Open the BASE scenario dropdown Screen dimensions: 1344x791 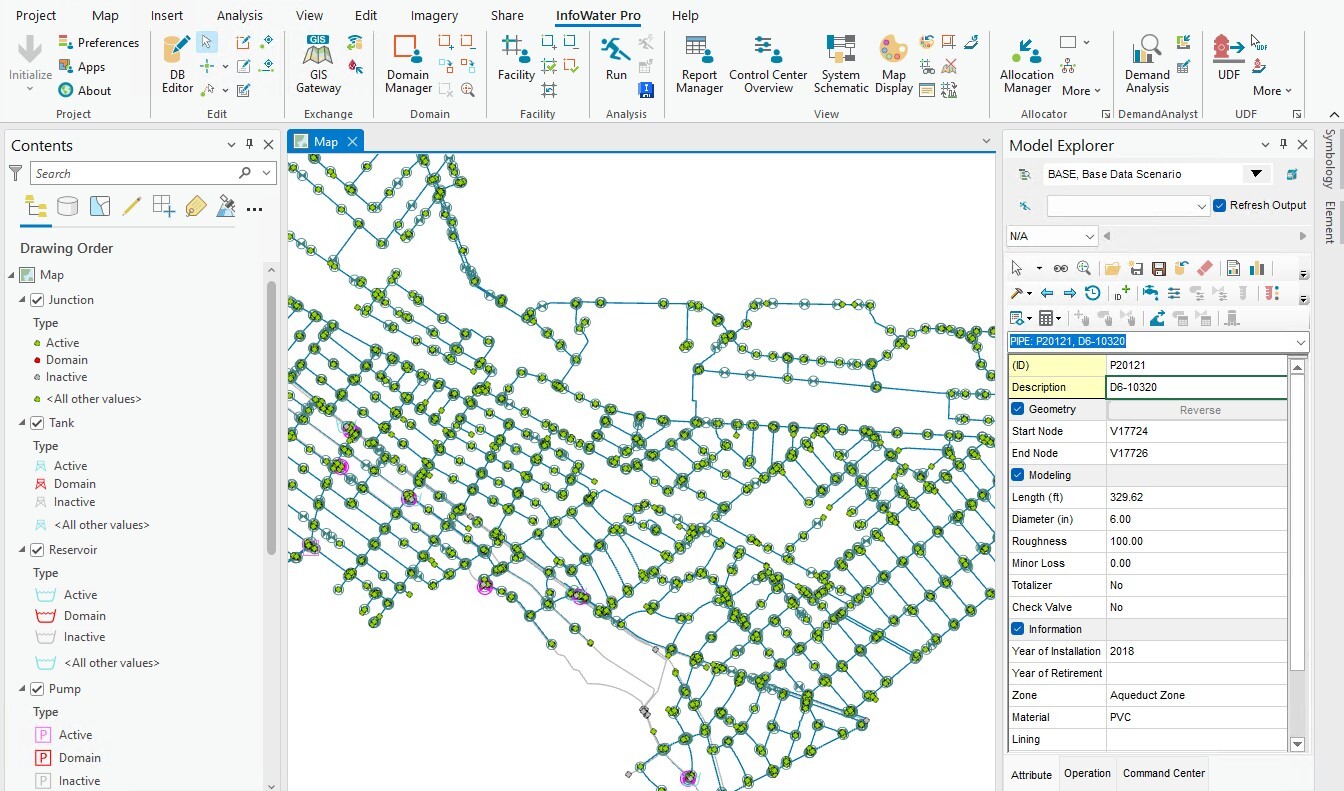point(1256,174)
